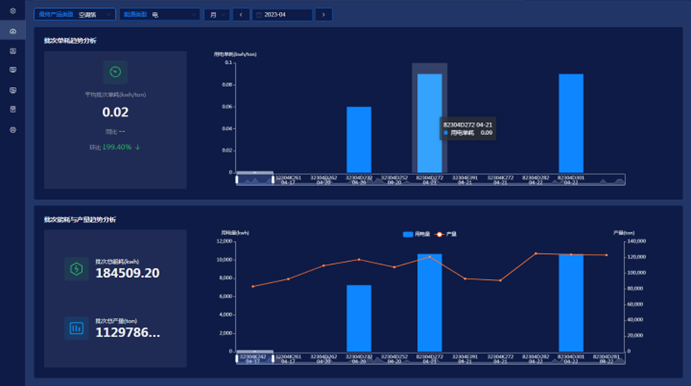Open the sixth sidebar document icon
This screenshot has width=691, height=386.
(x=13, y=109)
